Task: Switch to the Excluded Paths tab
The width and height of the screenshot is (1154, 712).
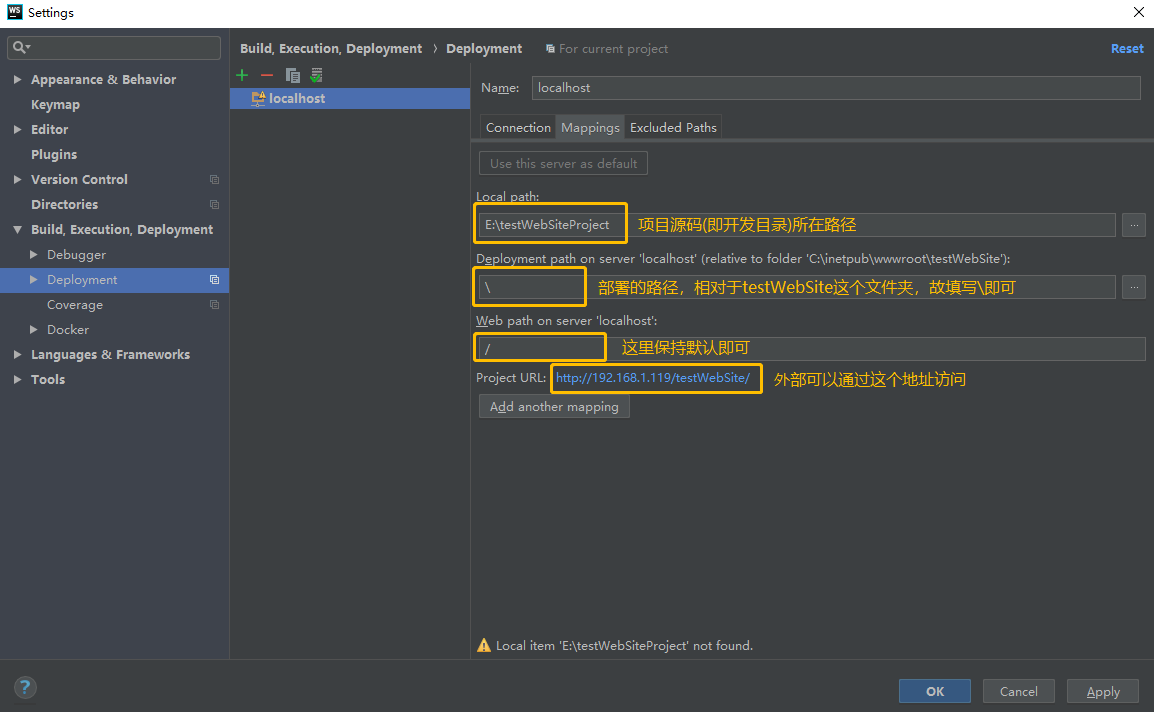Action: (673, 127)
